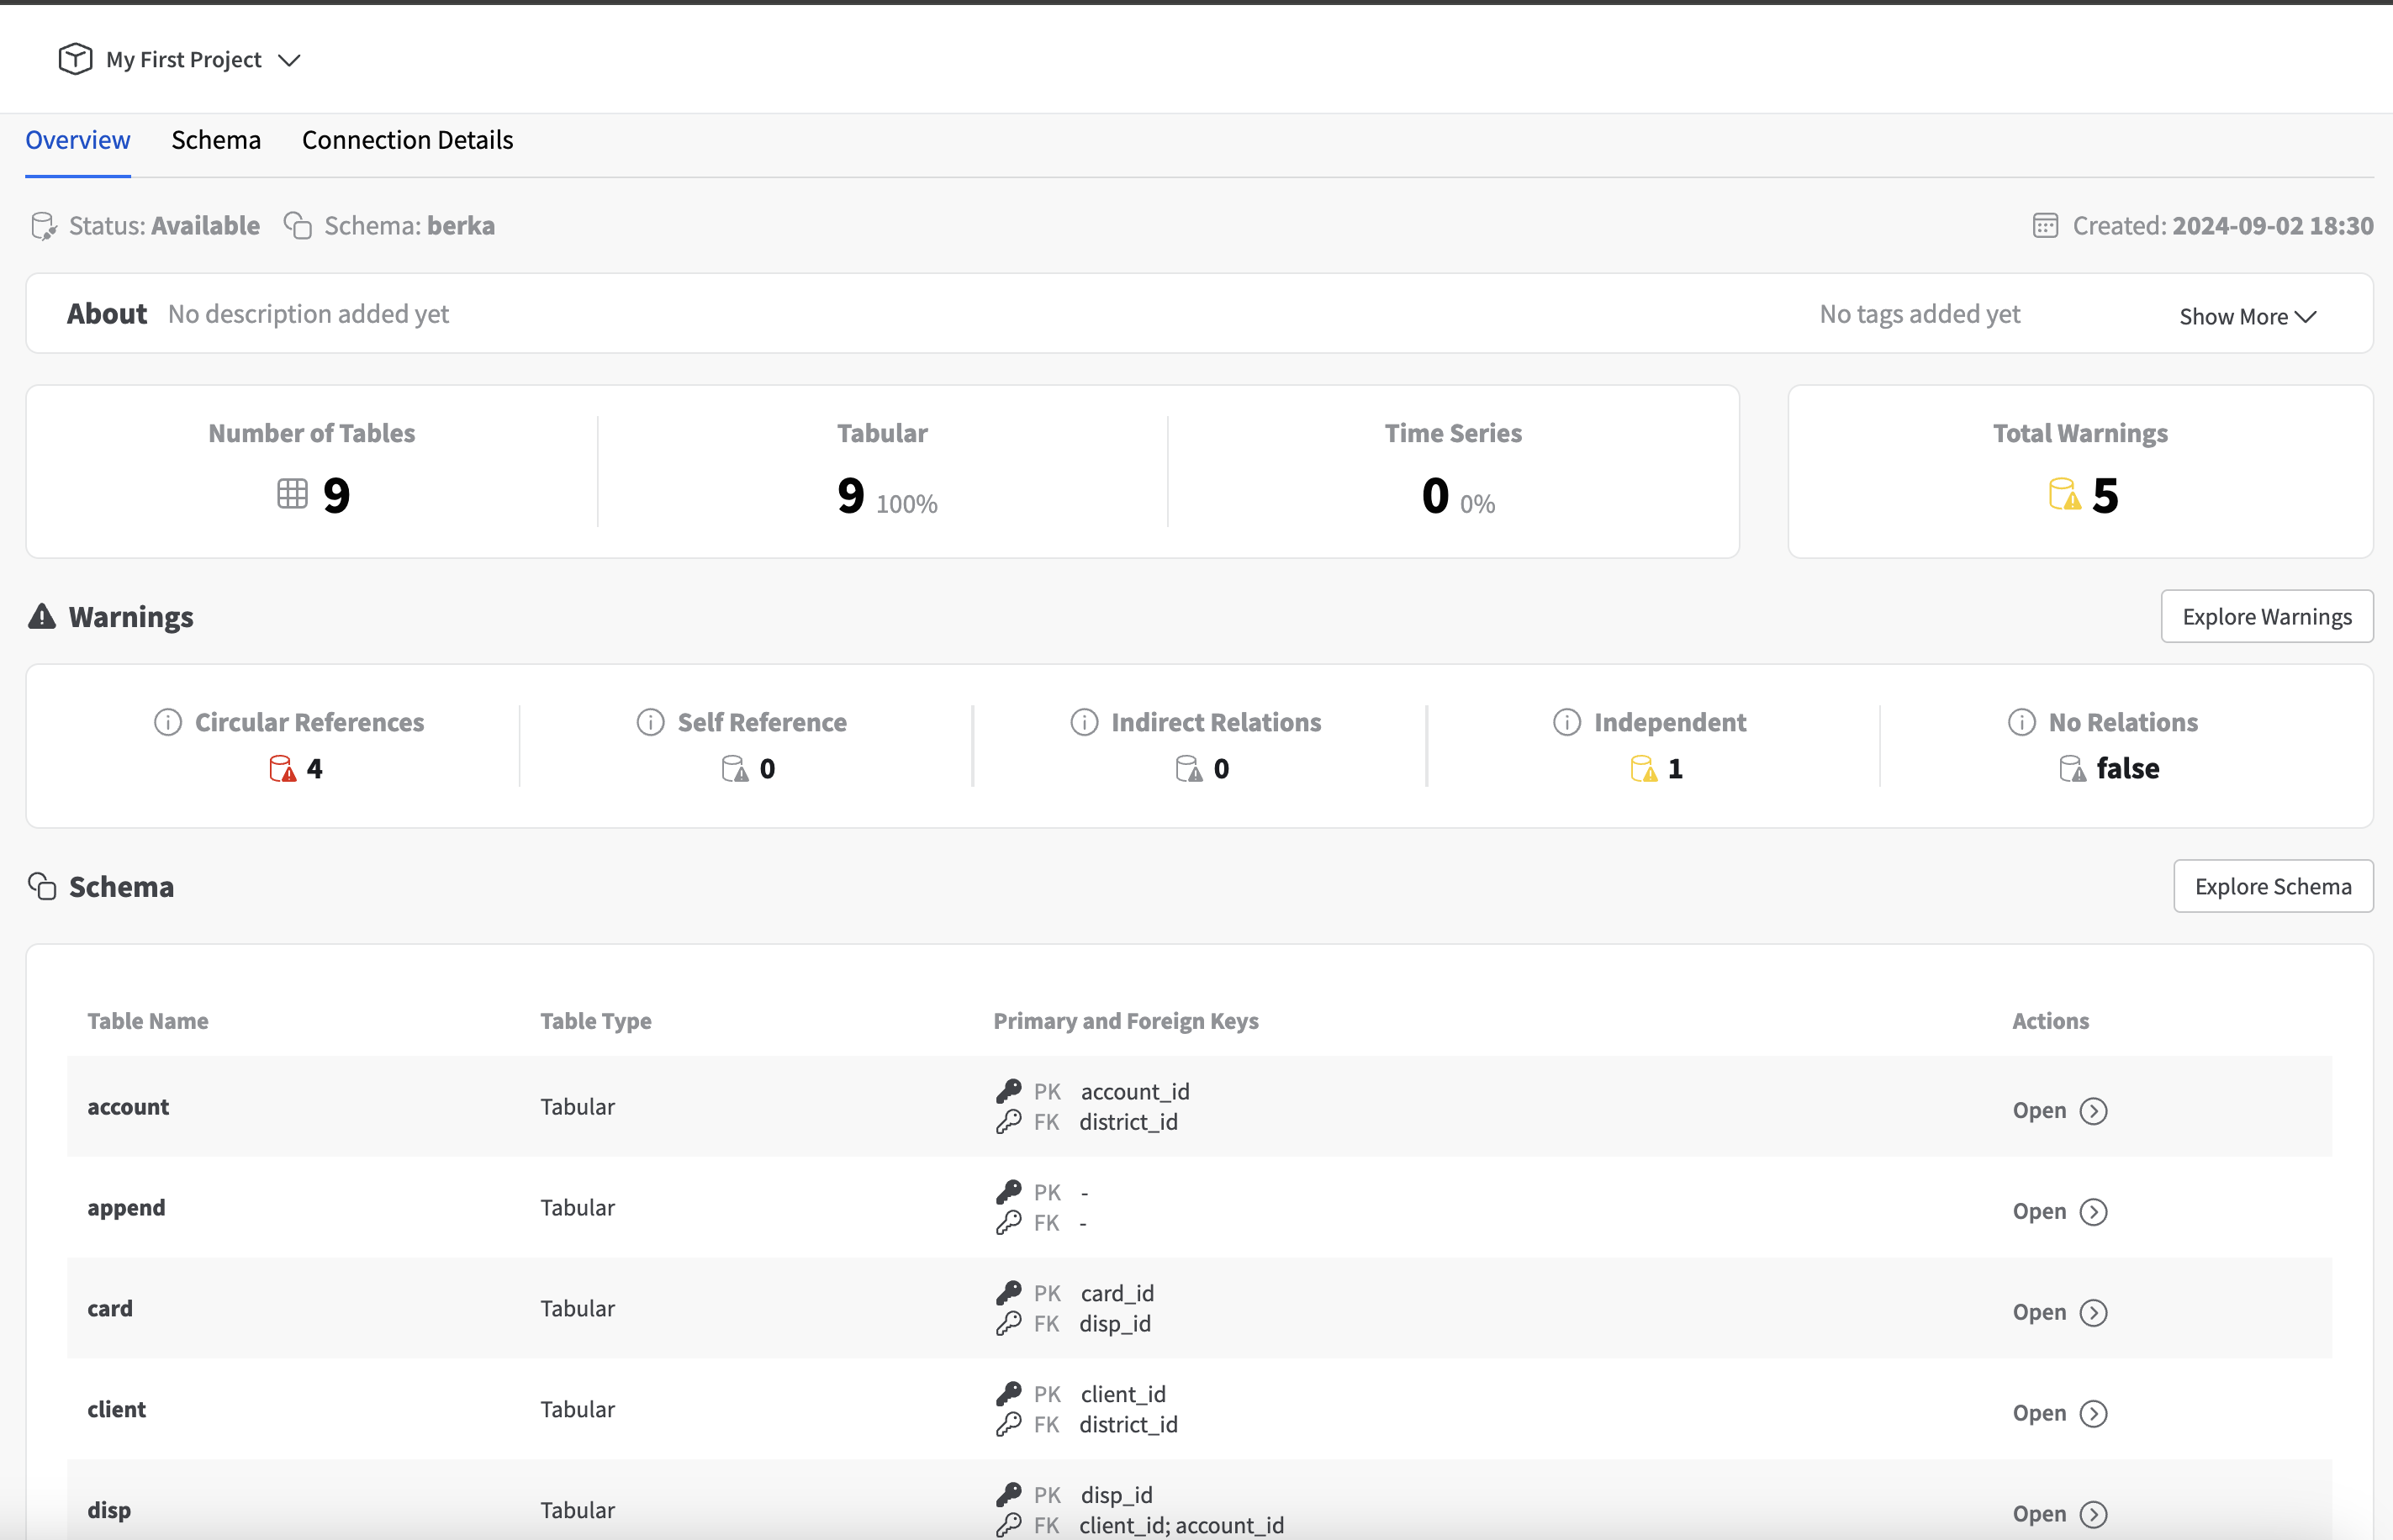Click the table grid icon under Number of Tables
Image resolution: width=2393 pixels, height=1540 pixels.
(292, 493)
